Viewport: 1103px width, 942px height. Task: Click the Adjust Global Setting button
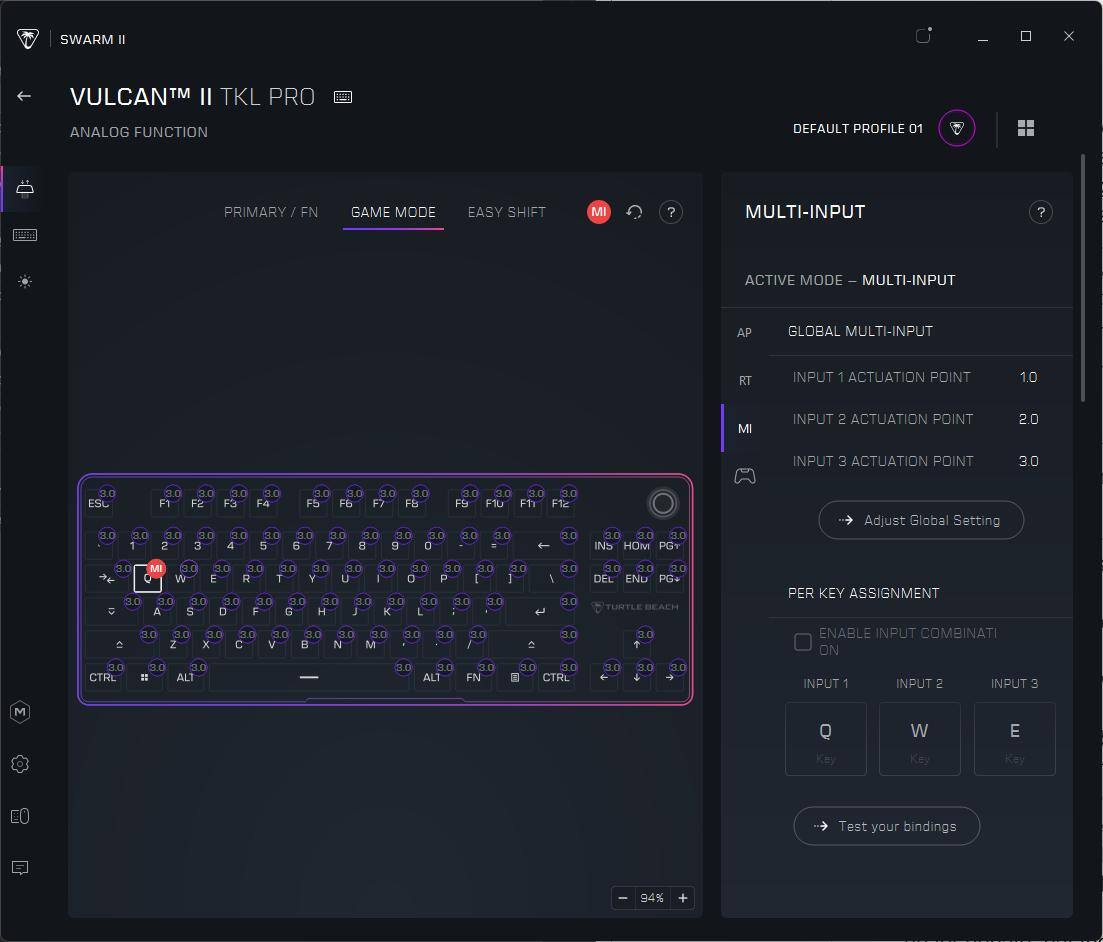tap(921, 520)
